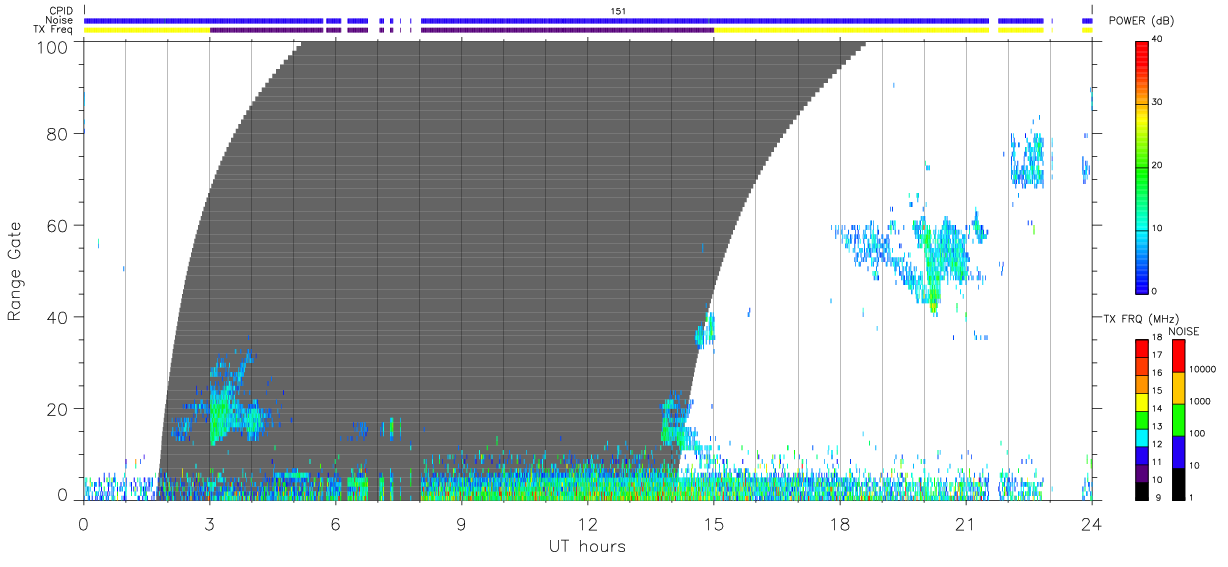The width and height of the screenshot is (1228, 567).
Task: Click y-axis tick label 80
Action: click(x=59, y=134)
